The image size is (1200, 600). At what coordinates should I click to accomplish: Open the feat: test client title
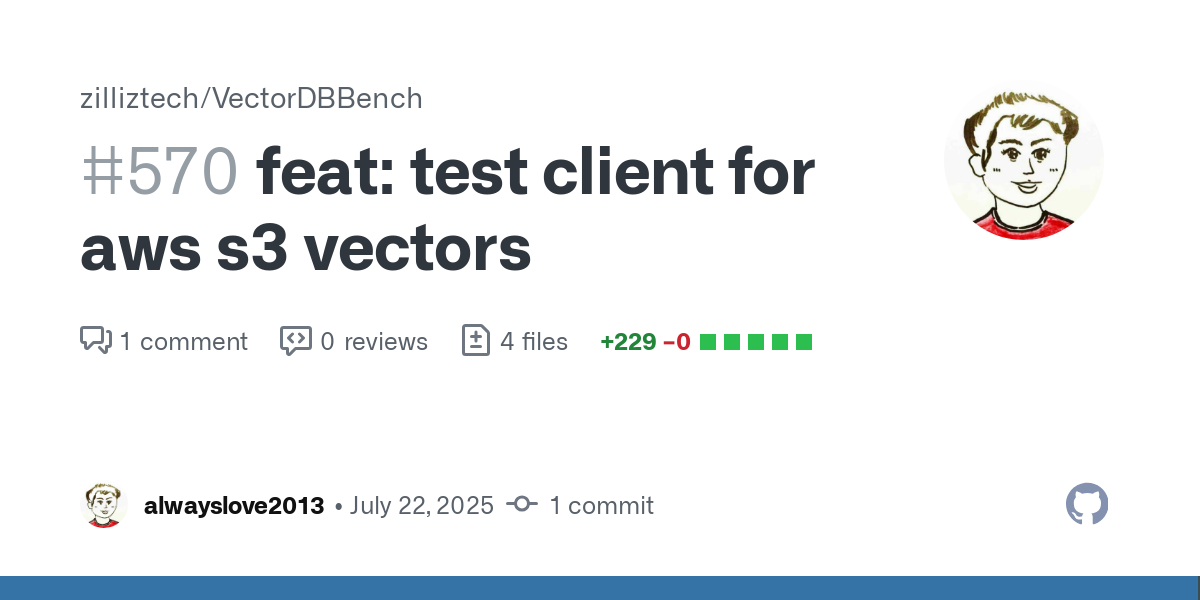coord(447,210)
